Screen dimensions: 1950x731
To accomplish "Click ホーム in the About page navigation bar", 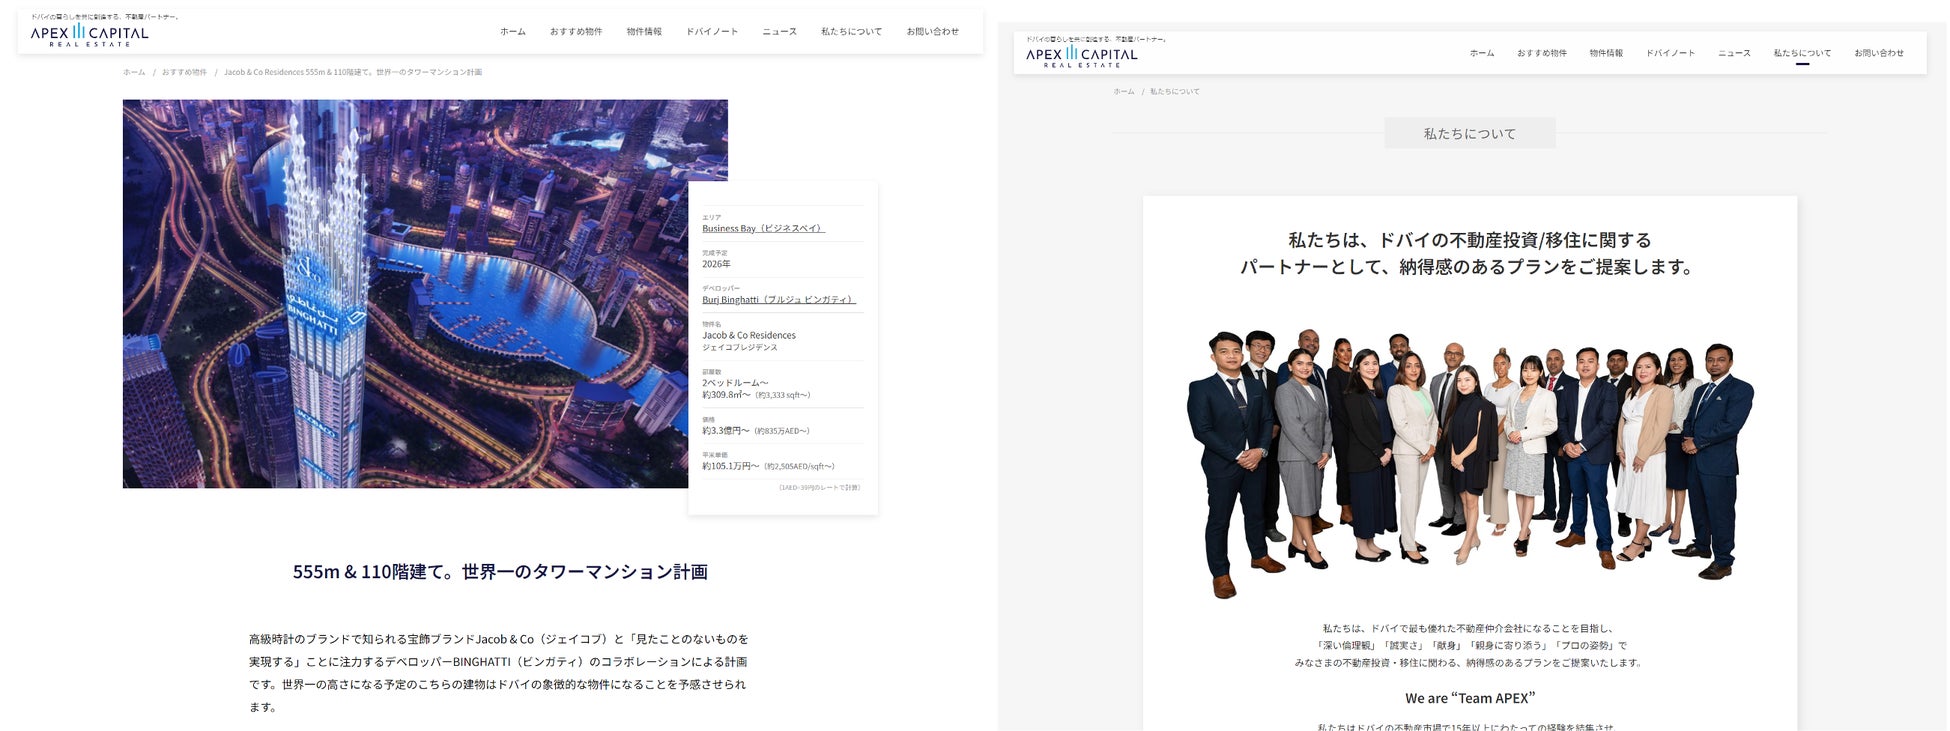I will coord(1482,53).
